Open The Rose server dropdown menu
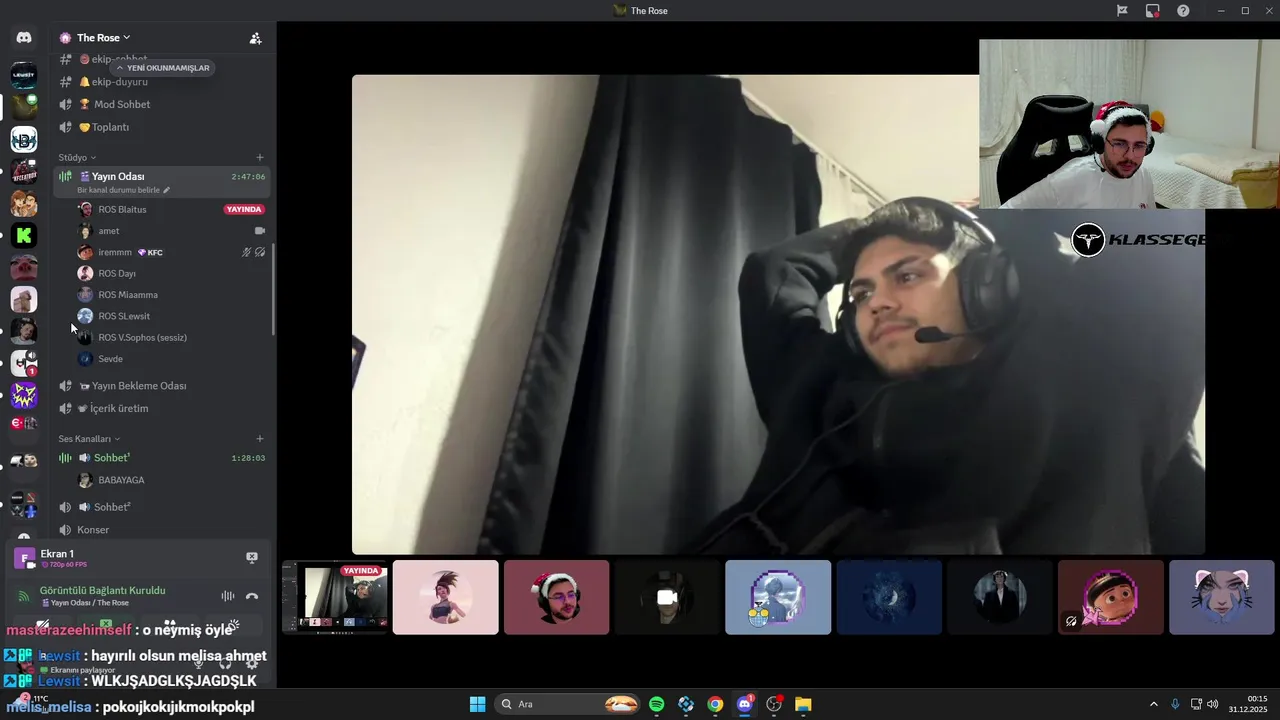This screenshot has height=720, width=1280. pyautogui.click(x=103, y=38)
